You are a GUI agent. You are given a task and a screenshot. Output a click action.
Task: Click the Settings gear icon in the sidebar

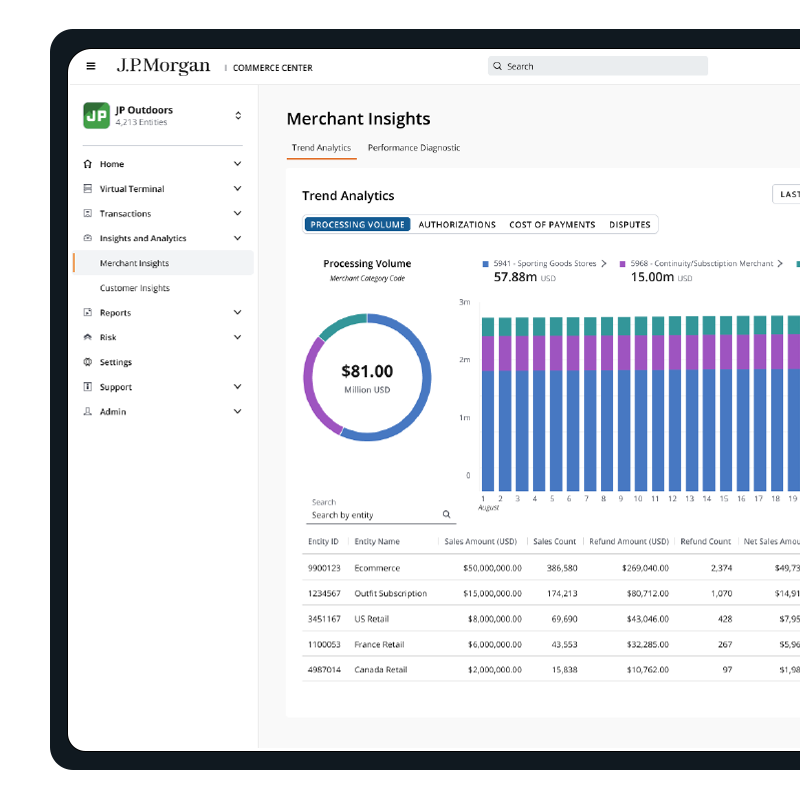pyautogui.click(x=88, y=362)
